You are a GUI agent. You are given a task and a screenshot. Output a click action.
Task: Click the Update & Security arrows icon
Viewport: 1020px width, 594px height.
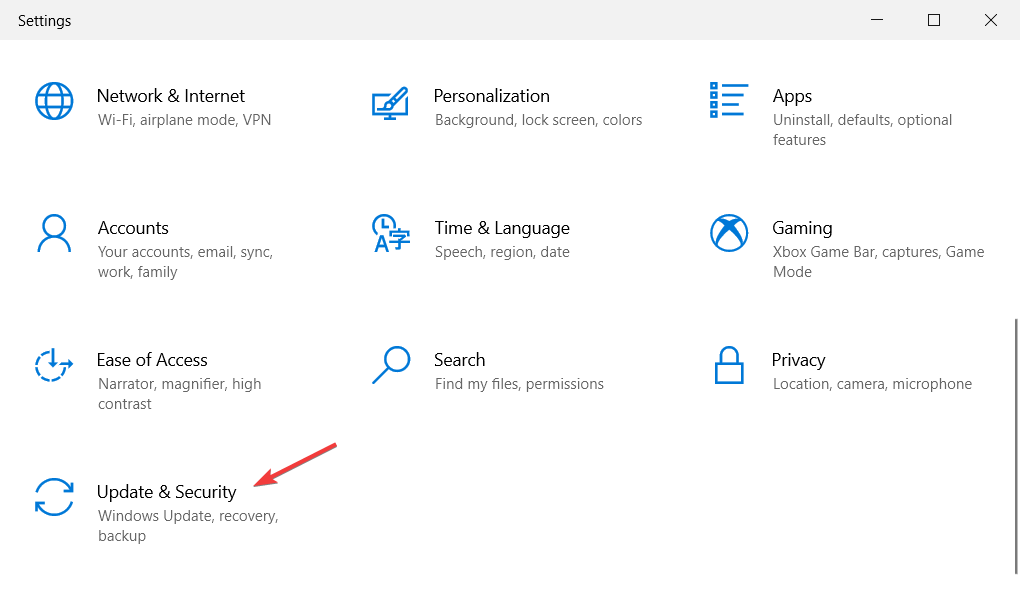[x=54, y=497]
